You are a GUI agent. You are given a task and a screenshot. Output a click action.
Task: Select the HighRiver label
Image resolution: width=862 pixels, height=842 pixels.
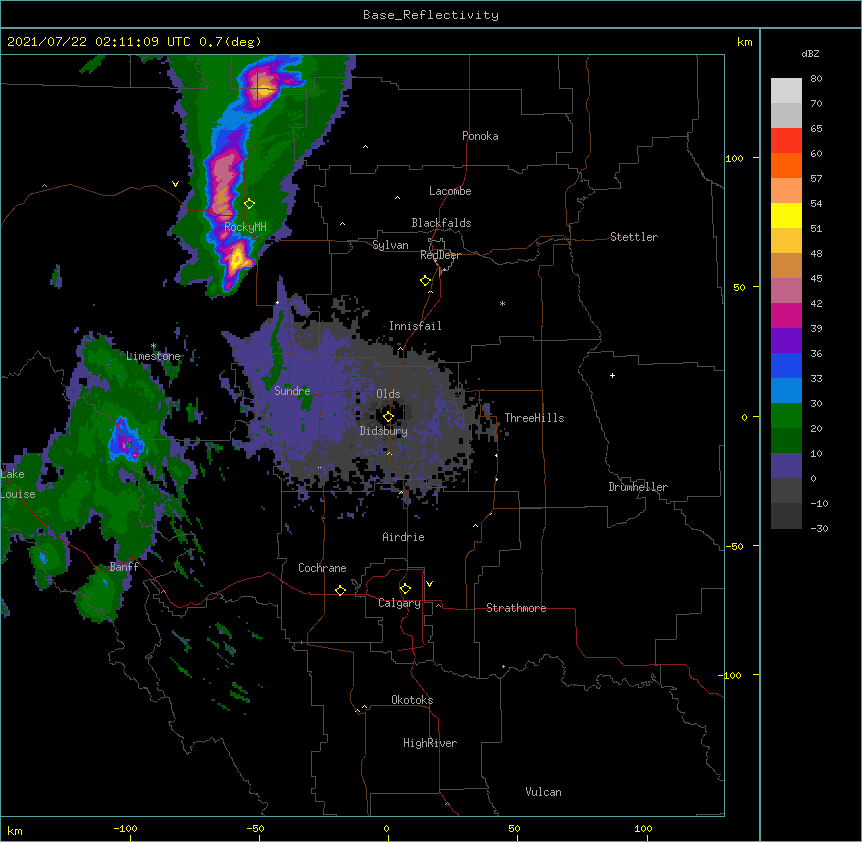(430, 743)
